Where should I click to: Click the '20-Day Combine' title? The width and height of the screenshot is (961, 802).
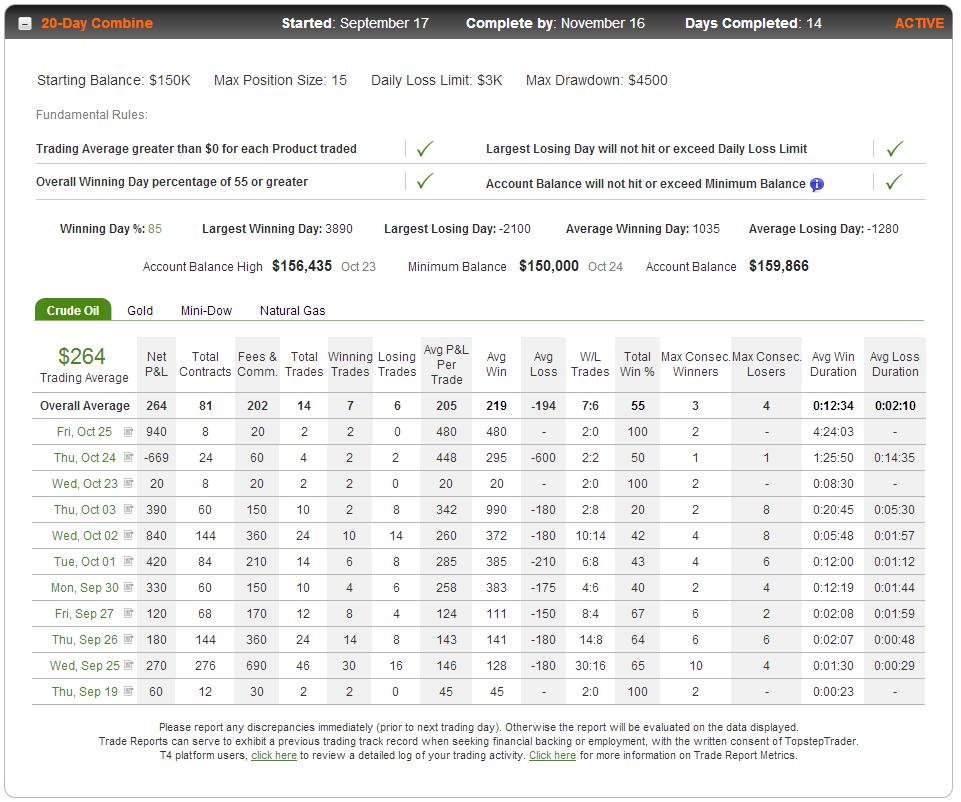[97, 23]
